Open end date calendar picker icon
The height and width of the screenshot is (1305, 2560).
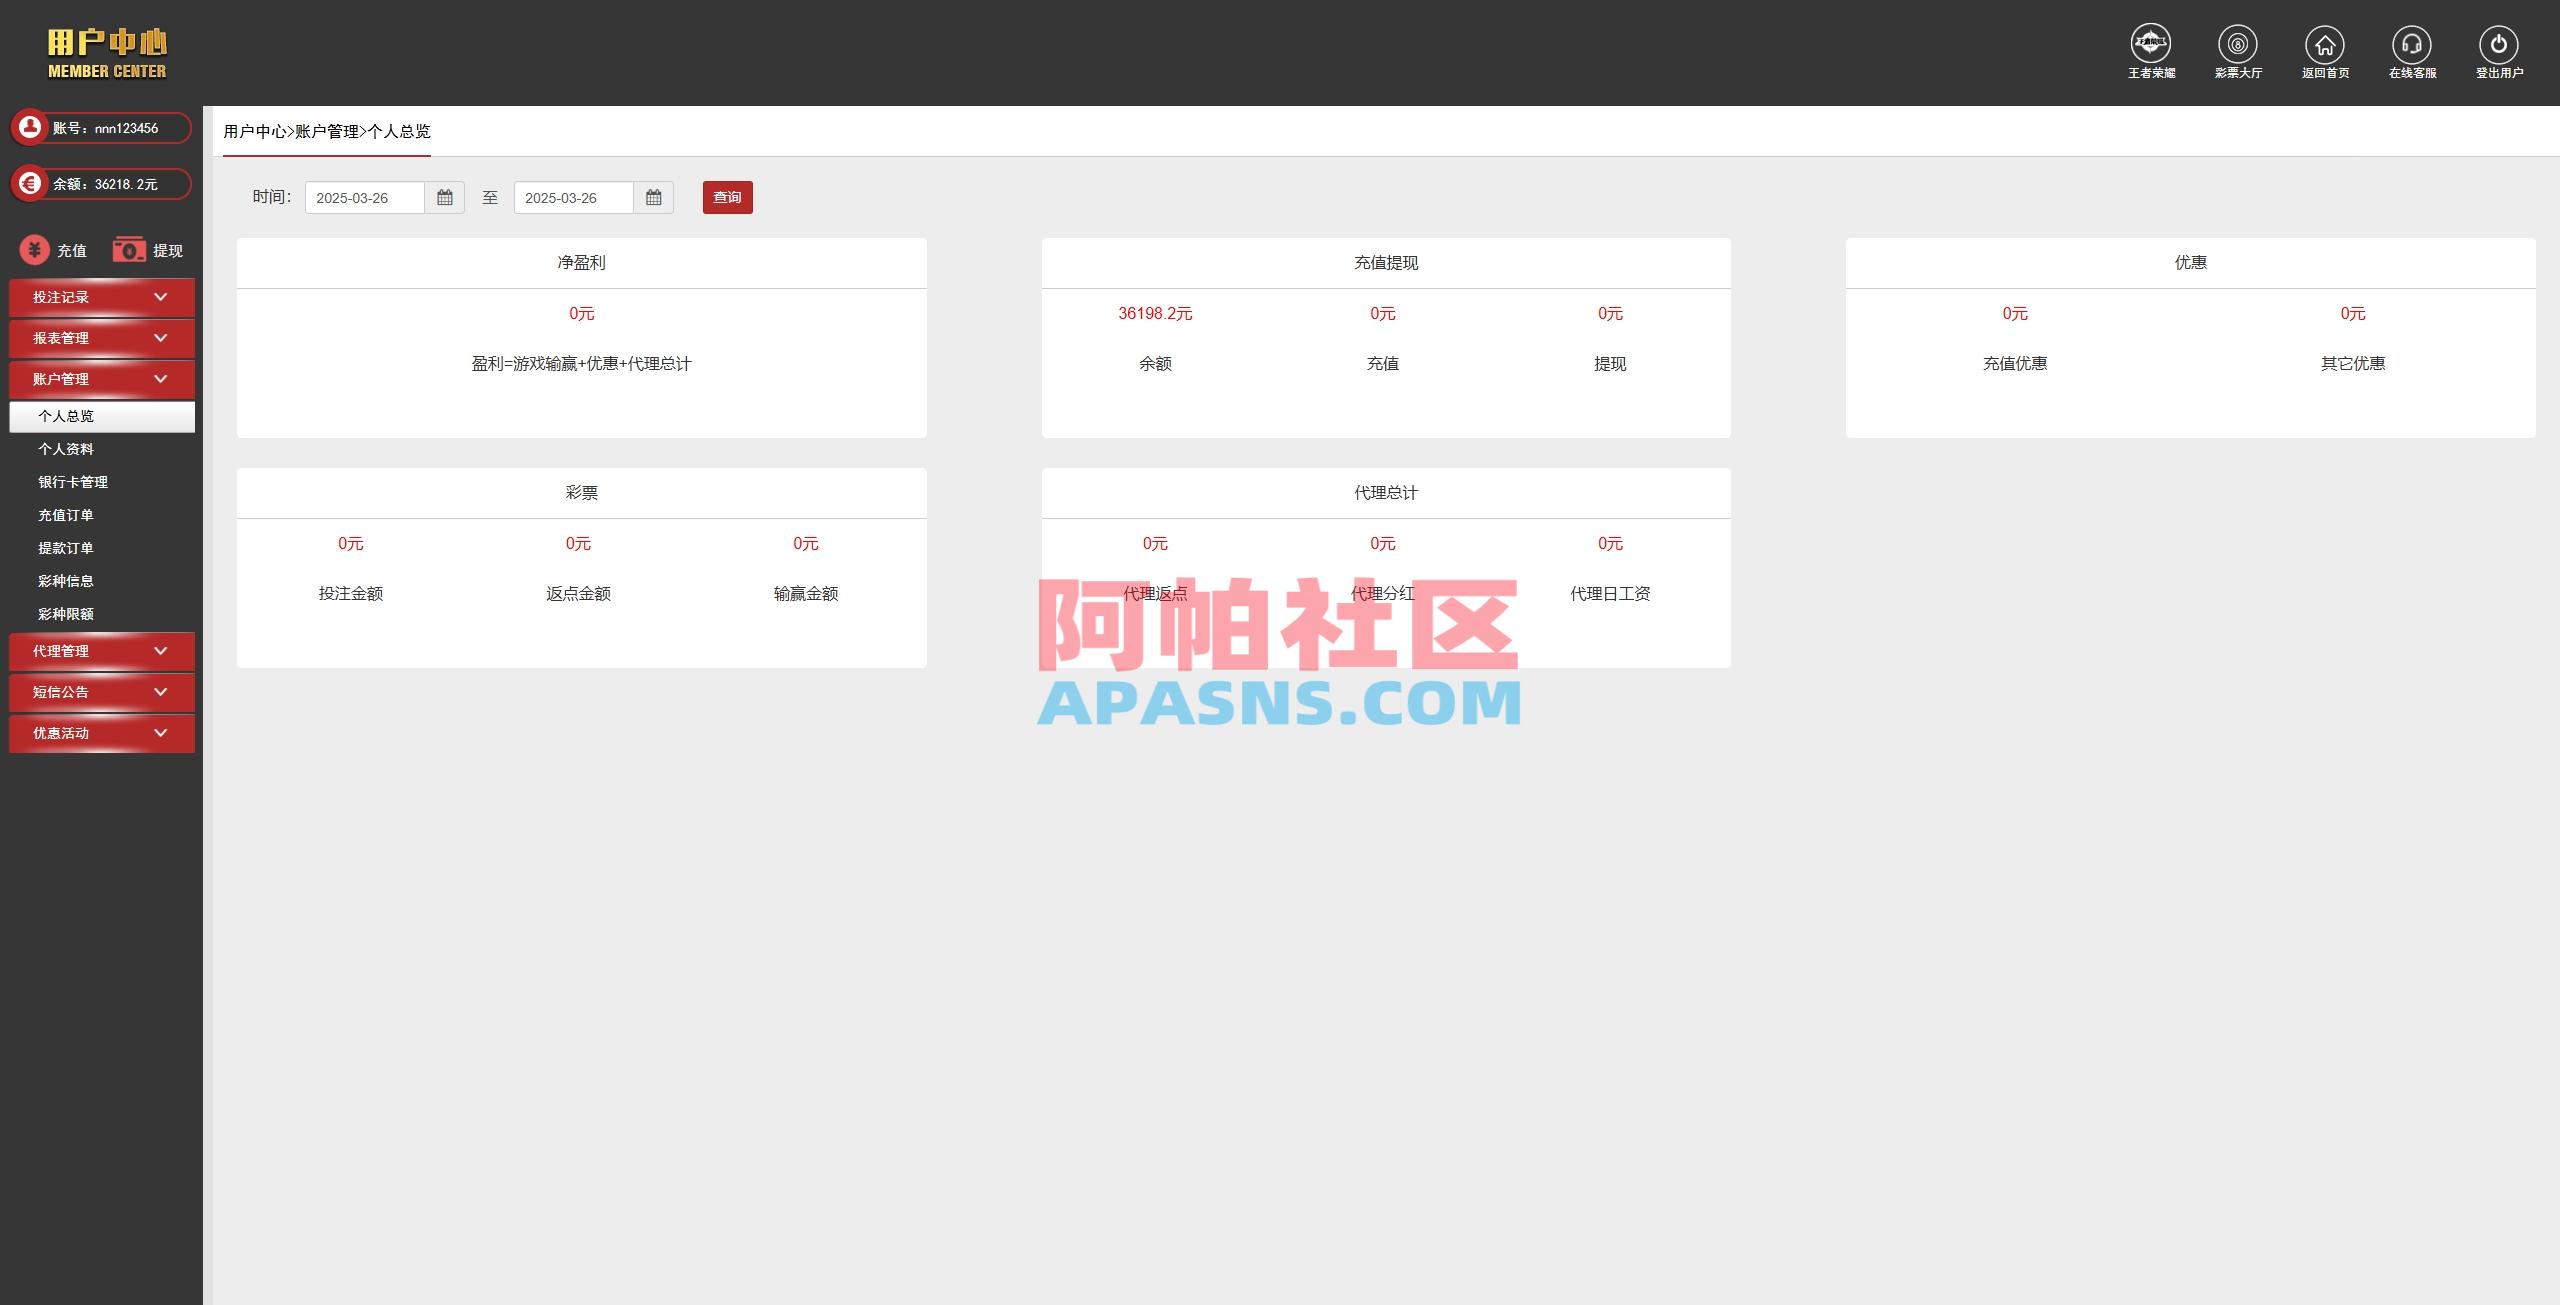[x=653, y=198]
